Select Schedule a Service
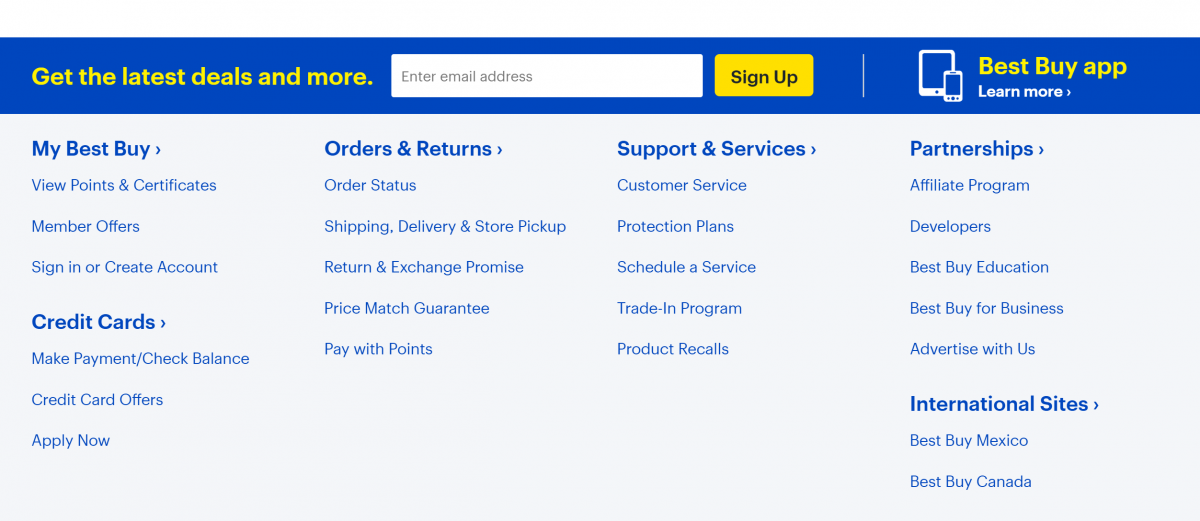 tap(686, 267)
